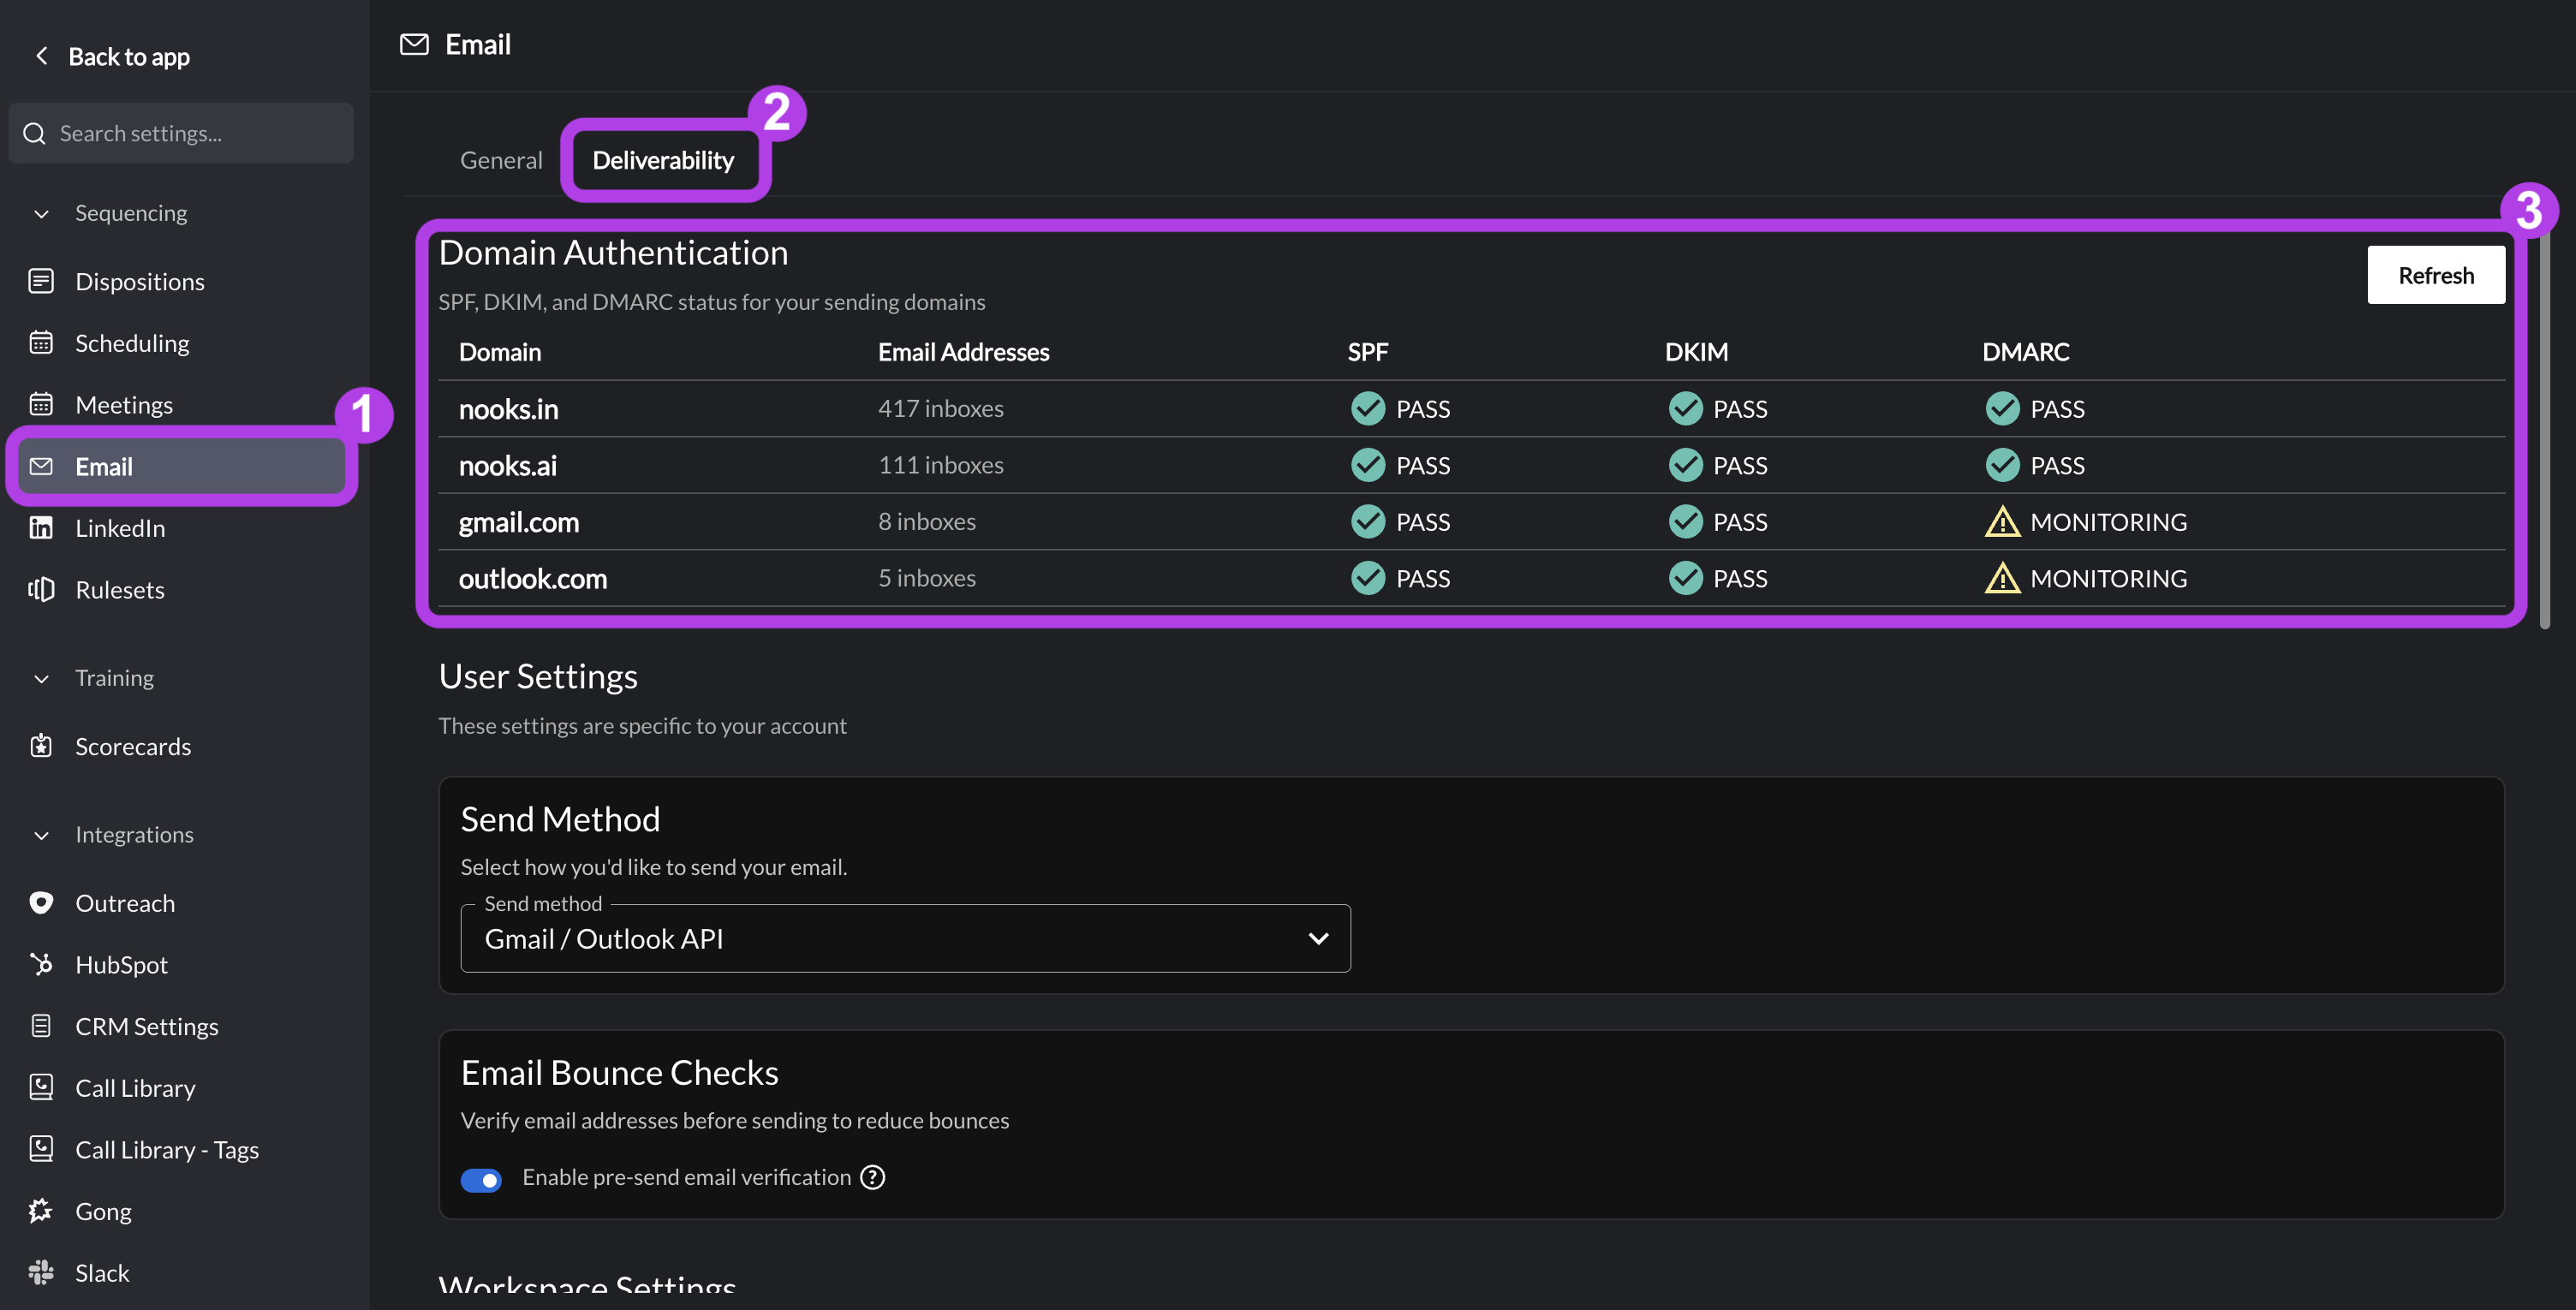Click the 111 inboxes cell

tap(940, 465)
